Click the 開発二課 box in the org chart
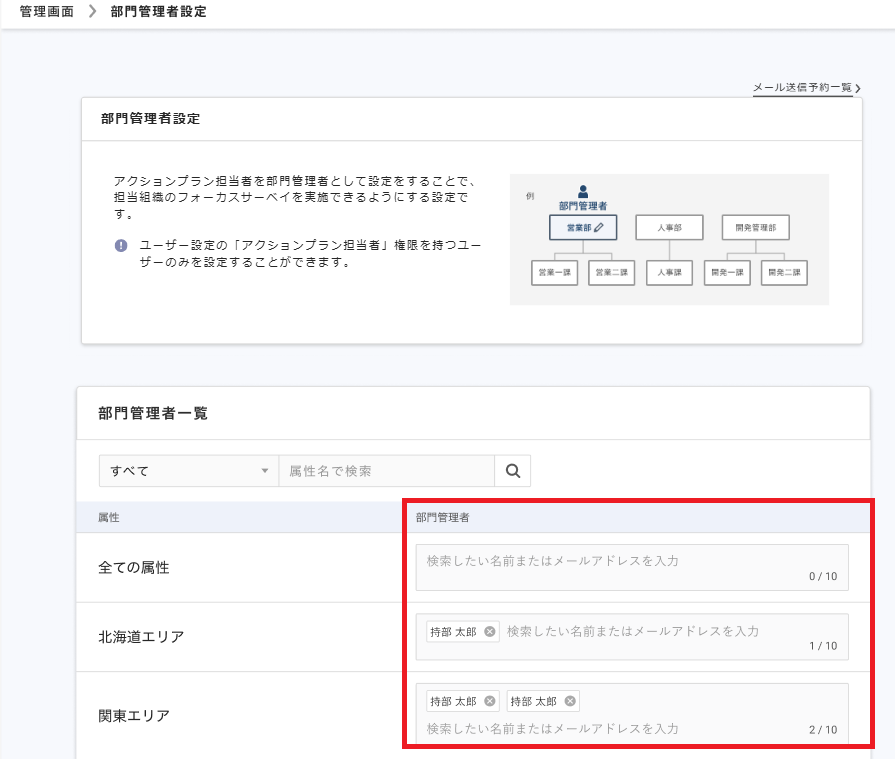The image size is (895, 759). [x=782, y=272]
